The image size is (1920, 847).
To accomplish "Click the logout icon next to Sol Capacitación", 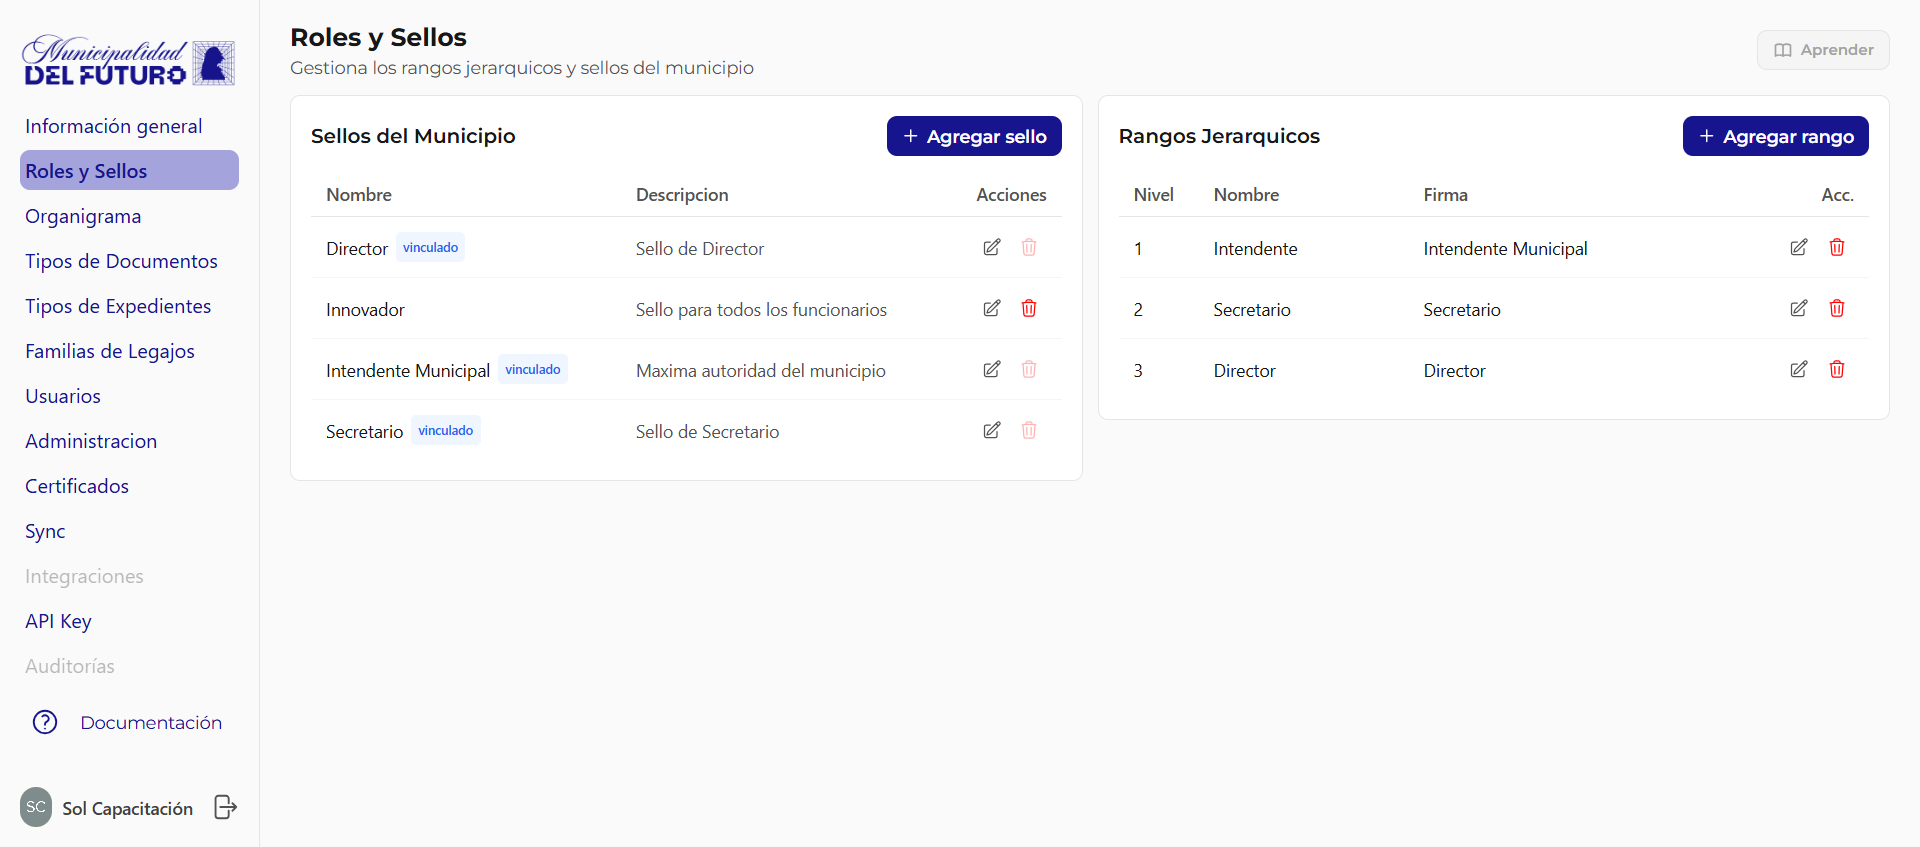I will [x=226, y=807].
